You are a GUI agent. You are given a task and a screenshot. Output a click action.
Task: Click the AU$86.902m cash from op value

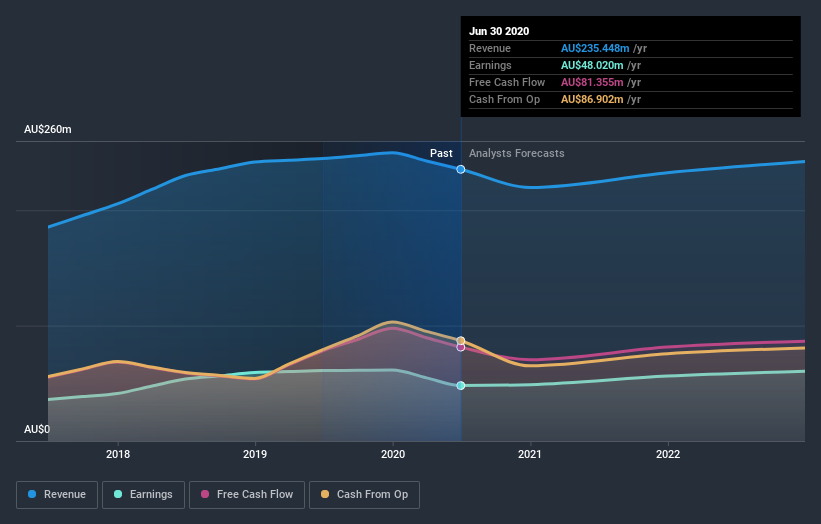(x=592, y=99)
